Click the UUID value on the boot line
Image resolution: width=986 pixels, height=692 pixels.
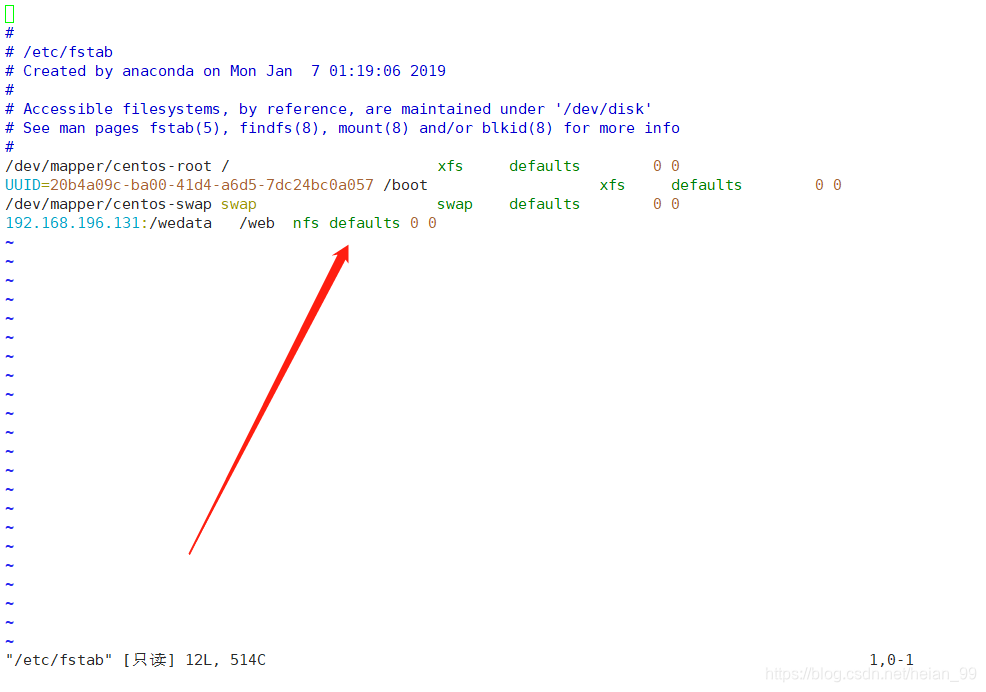211,185
